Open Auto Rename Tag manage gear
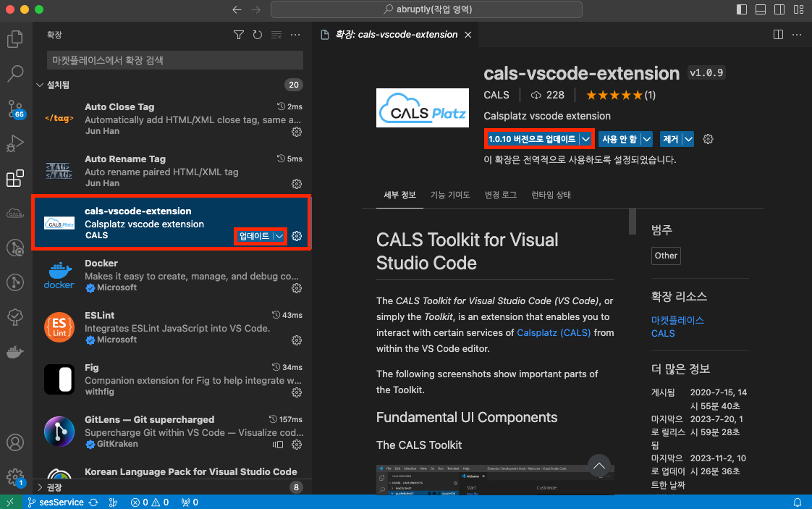Image resolution: width=812 pixels, height=510 pixels. pyautogui.click(x=297, y=184)
